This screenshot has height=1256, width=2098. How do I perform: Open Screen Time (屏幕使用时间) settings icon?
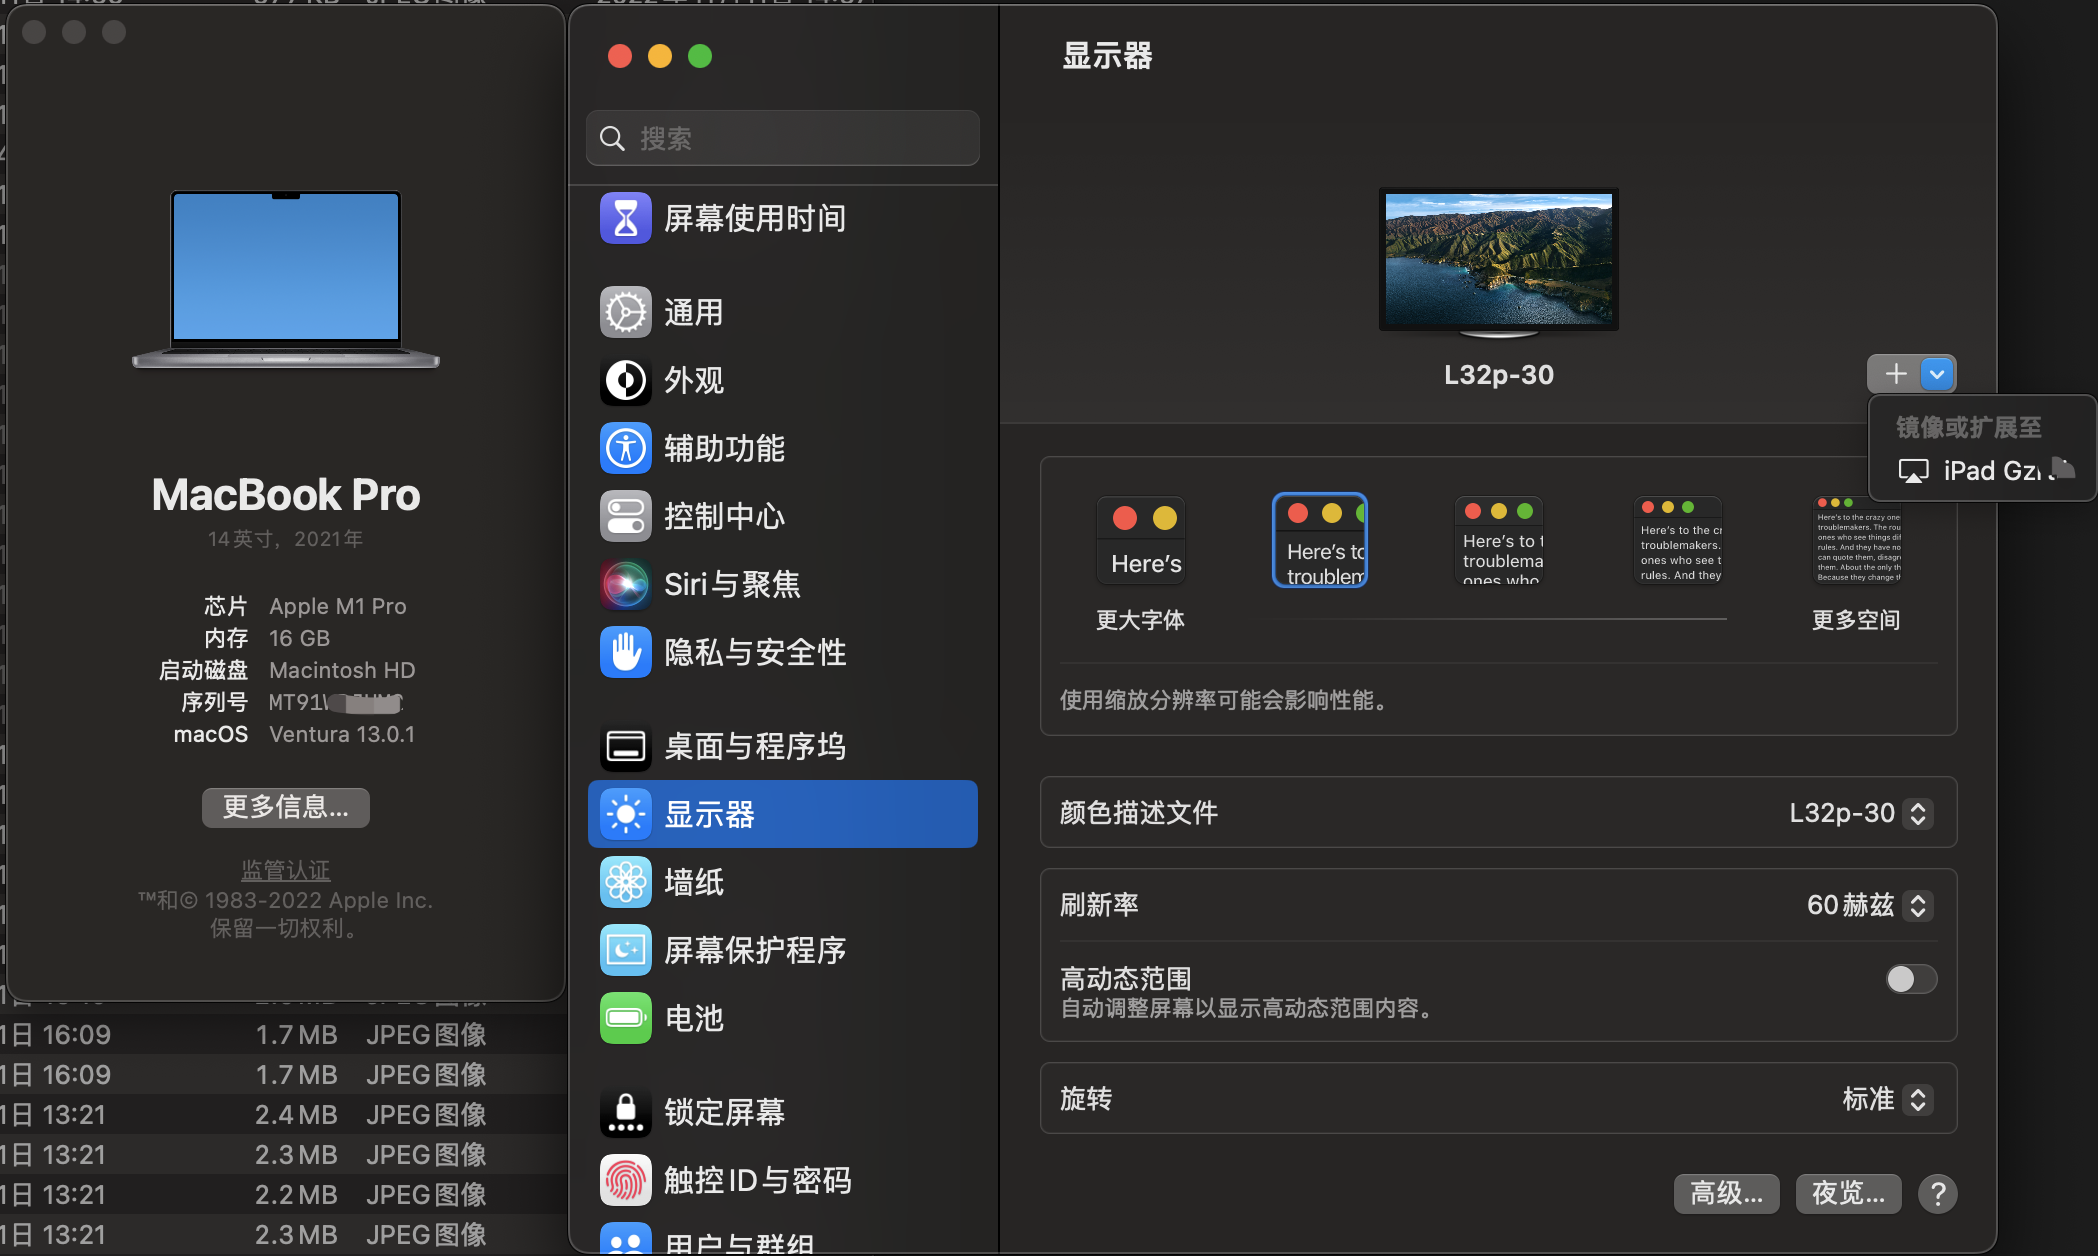point(626,218)
